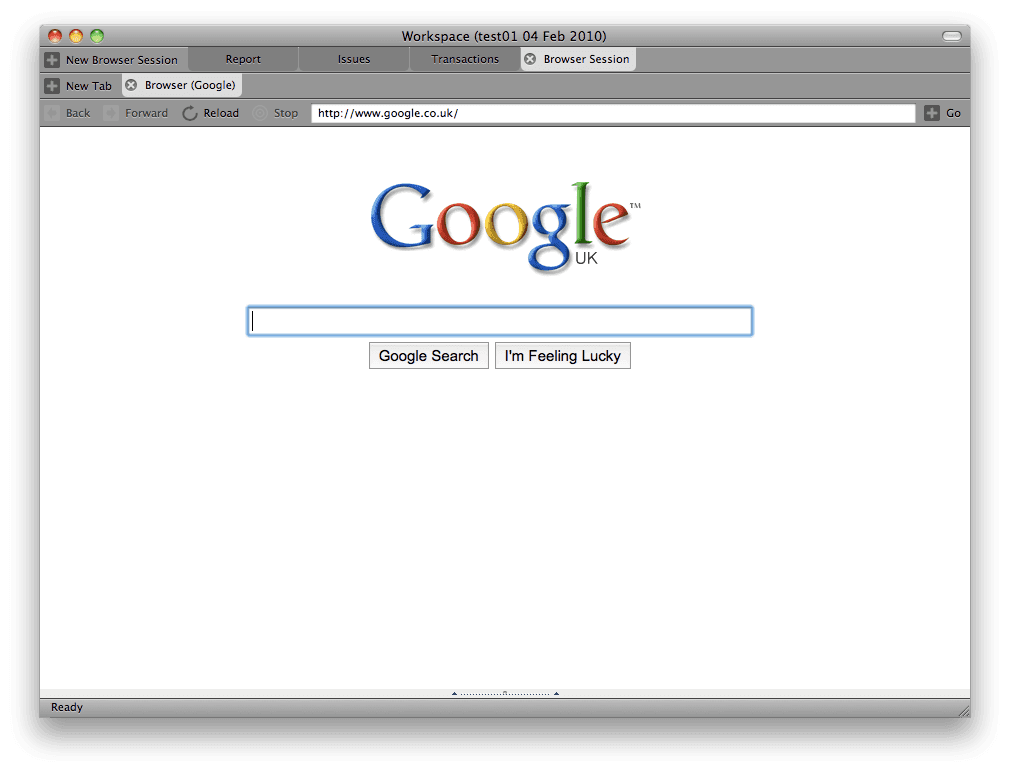The height and width of the screenshot is (772, 1010).
Task: Click the yellow minimize window button
Action: [x=76, y=36]
